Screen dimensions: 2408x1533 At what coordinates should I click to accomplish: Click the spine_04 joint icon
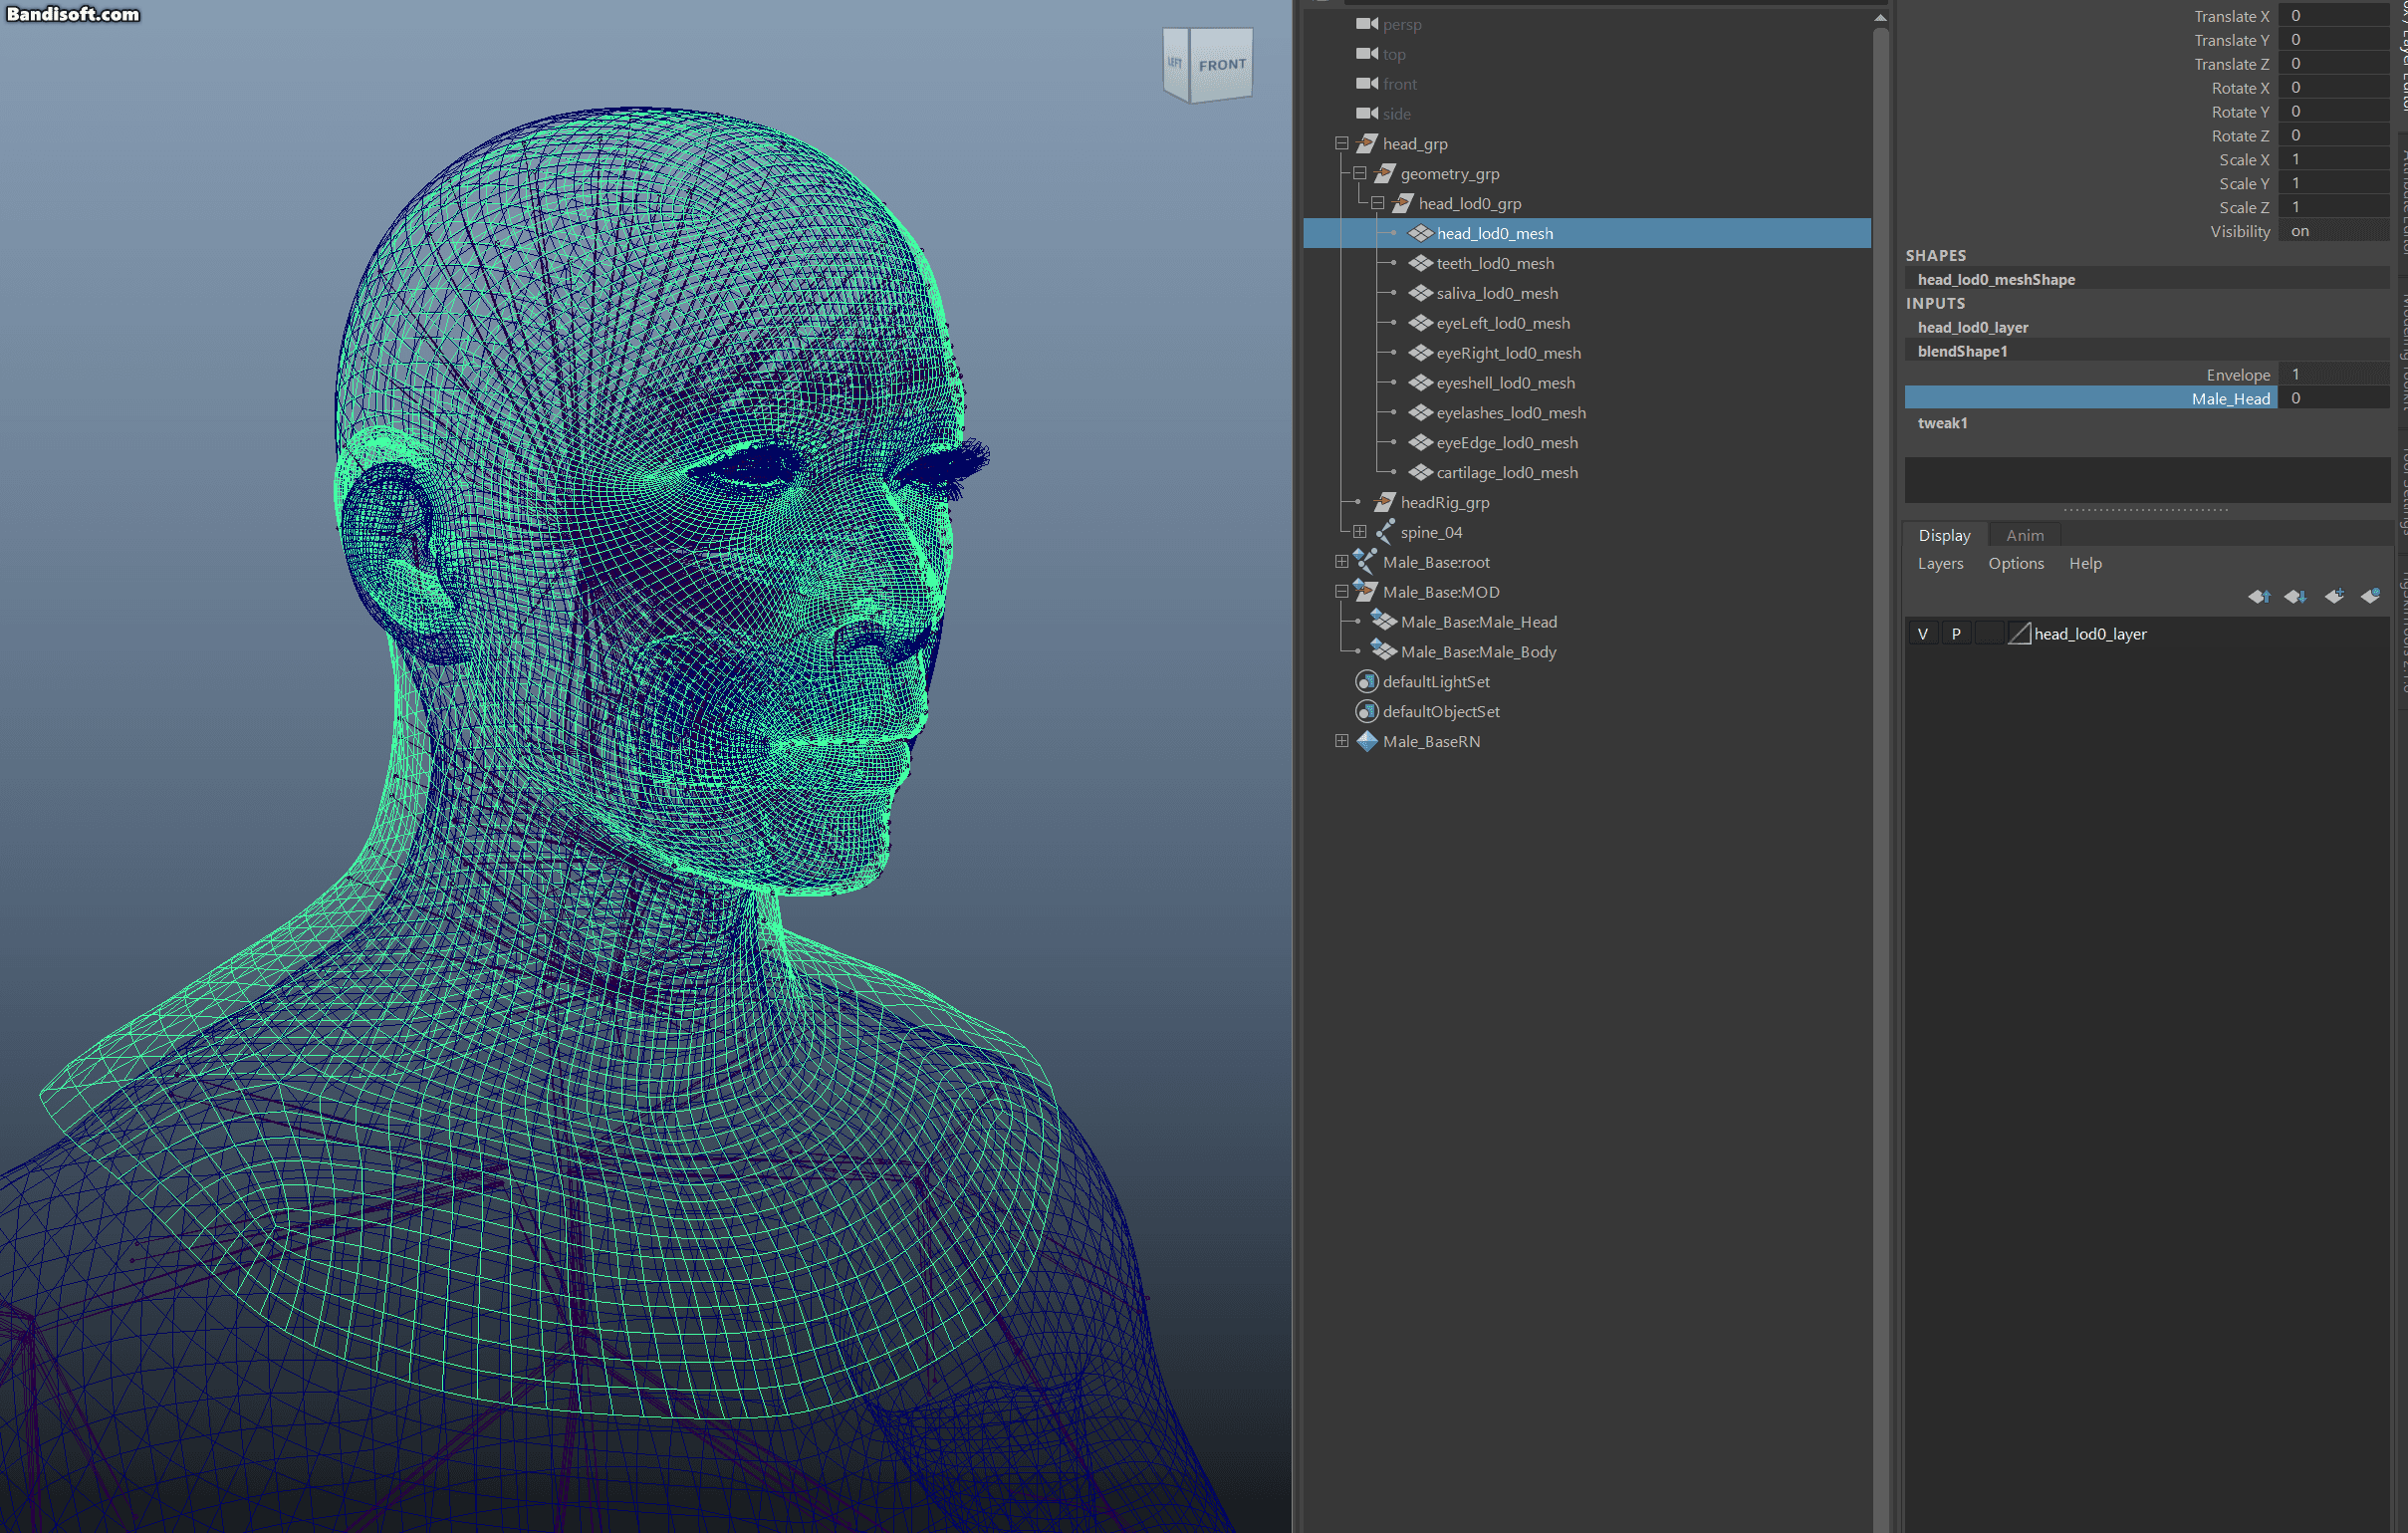1385,532
